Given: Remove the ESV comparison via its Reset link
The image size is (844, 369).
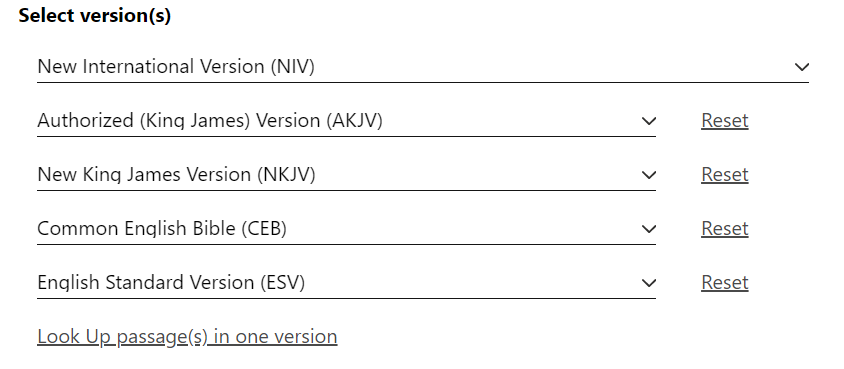Looking at the screenshot, I should [725, 282].
